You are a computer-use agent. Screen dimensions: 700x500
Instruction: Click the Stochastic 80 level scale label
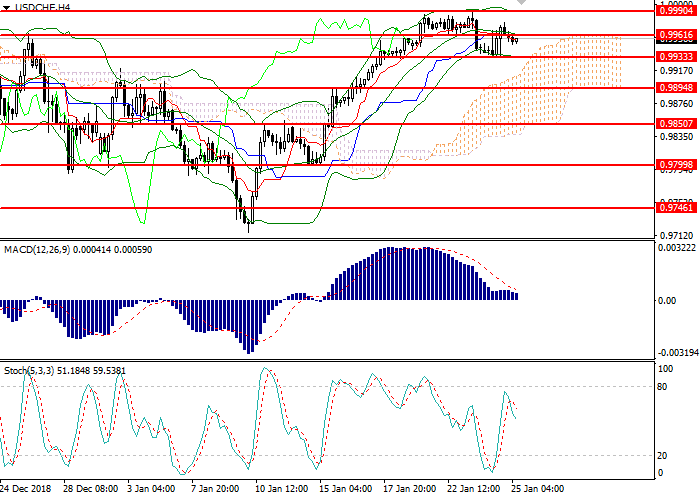tap(664, 386)
